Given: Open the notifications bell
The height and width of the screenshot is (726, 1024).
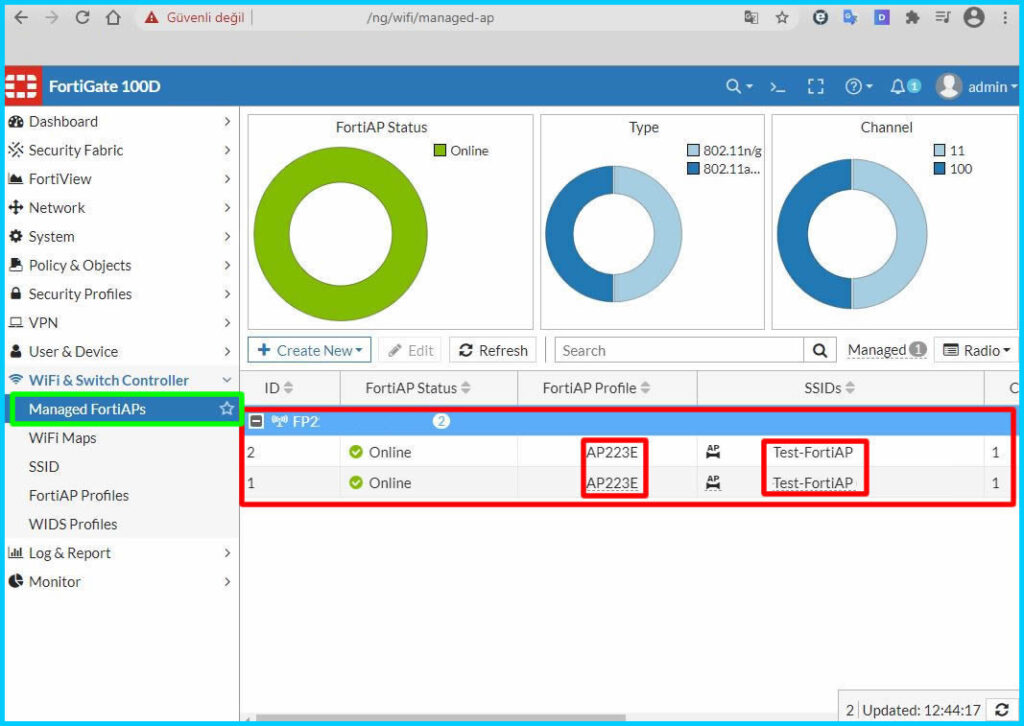Looking at the screenshot, I should pos(904,86).
